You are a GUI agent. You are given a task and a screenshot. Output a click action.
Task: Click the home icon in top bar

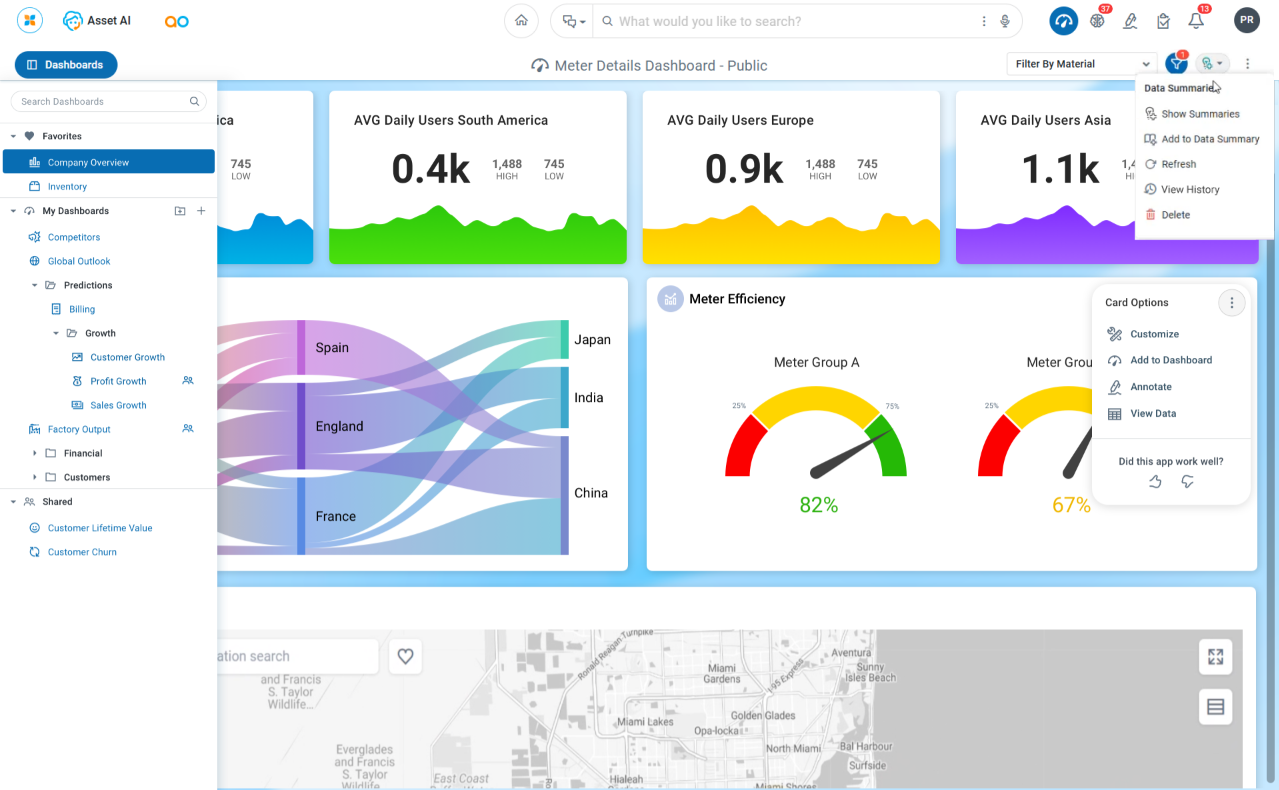(521, 21)
